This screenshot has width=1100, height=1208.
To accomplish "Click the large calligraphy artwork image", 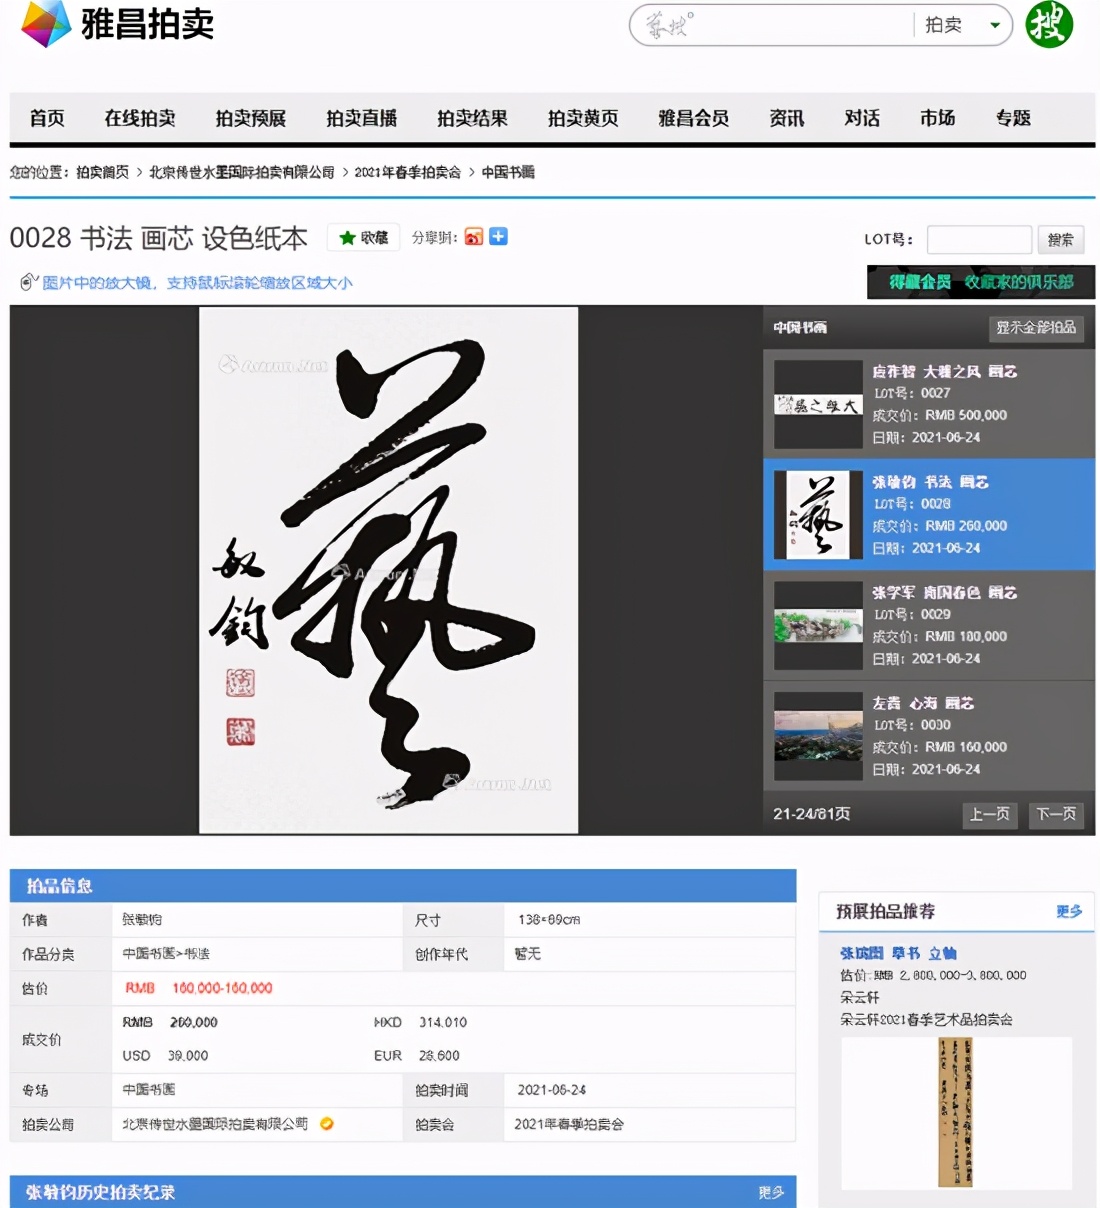I will click(x=389, y=570).
